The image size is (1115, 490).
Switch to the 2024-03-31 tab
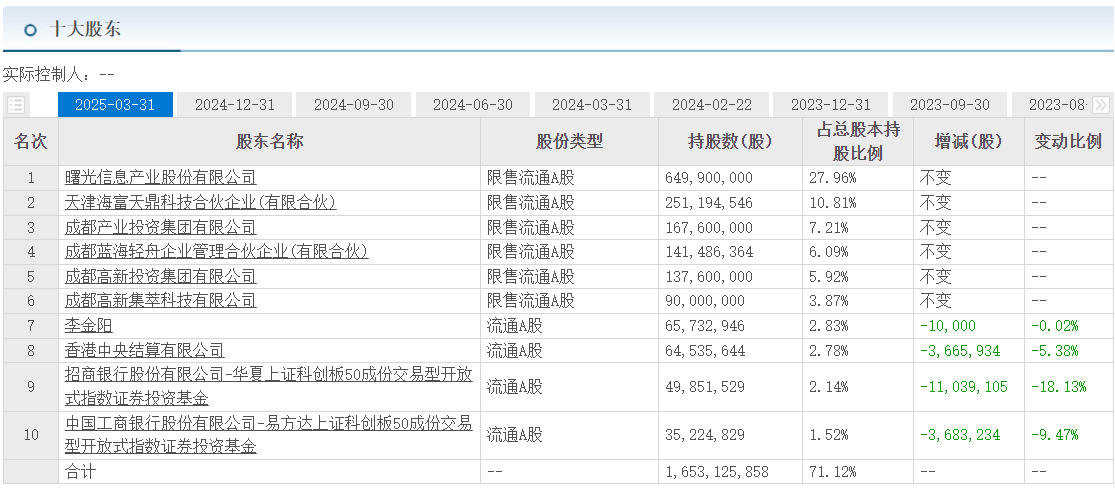[x=592, y=105]
